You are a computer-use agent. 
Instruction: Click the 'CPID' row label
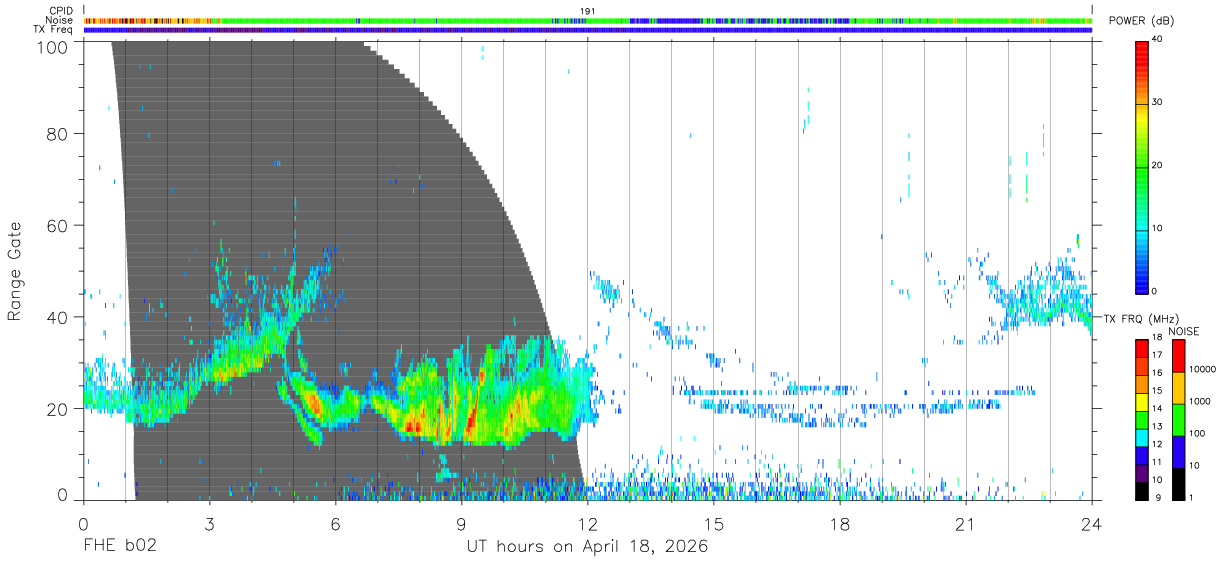pyautogui.click(x=61, y=11)
